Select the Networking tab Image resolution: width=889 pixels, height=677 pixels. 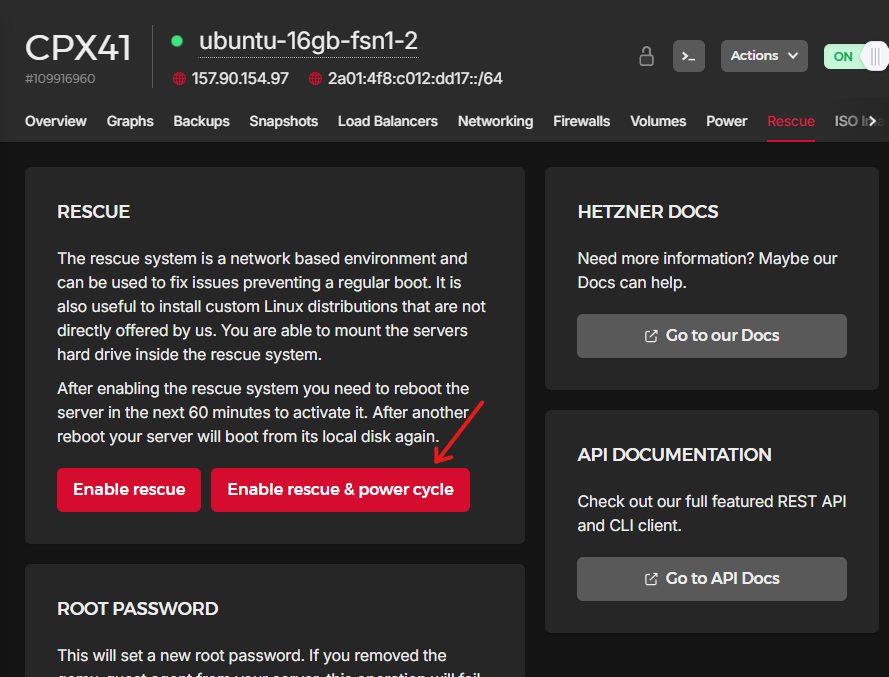click(x=495, y=121)
